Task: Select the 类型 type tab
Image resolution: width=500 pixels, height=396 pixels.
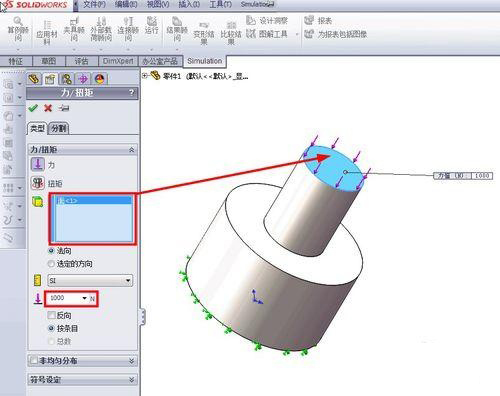Action: pos(37,128)
